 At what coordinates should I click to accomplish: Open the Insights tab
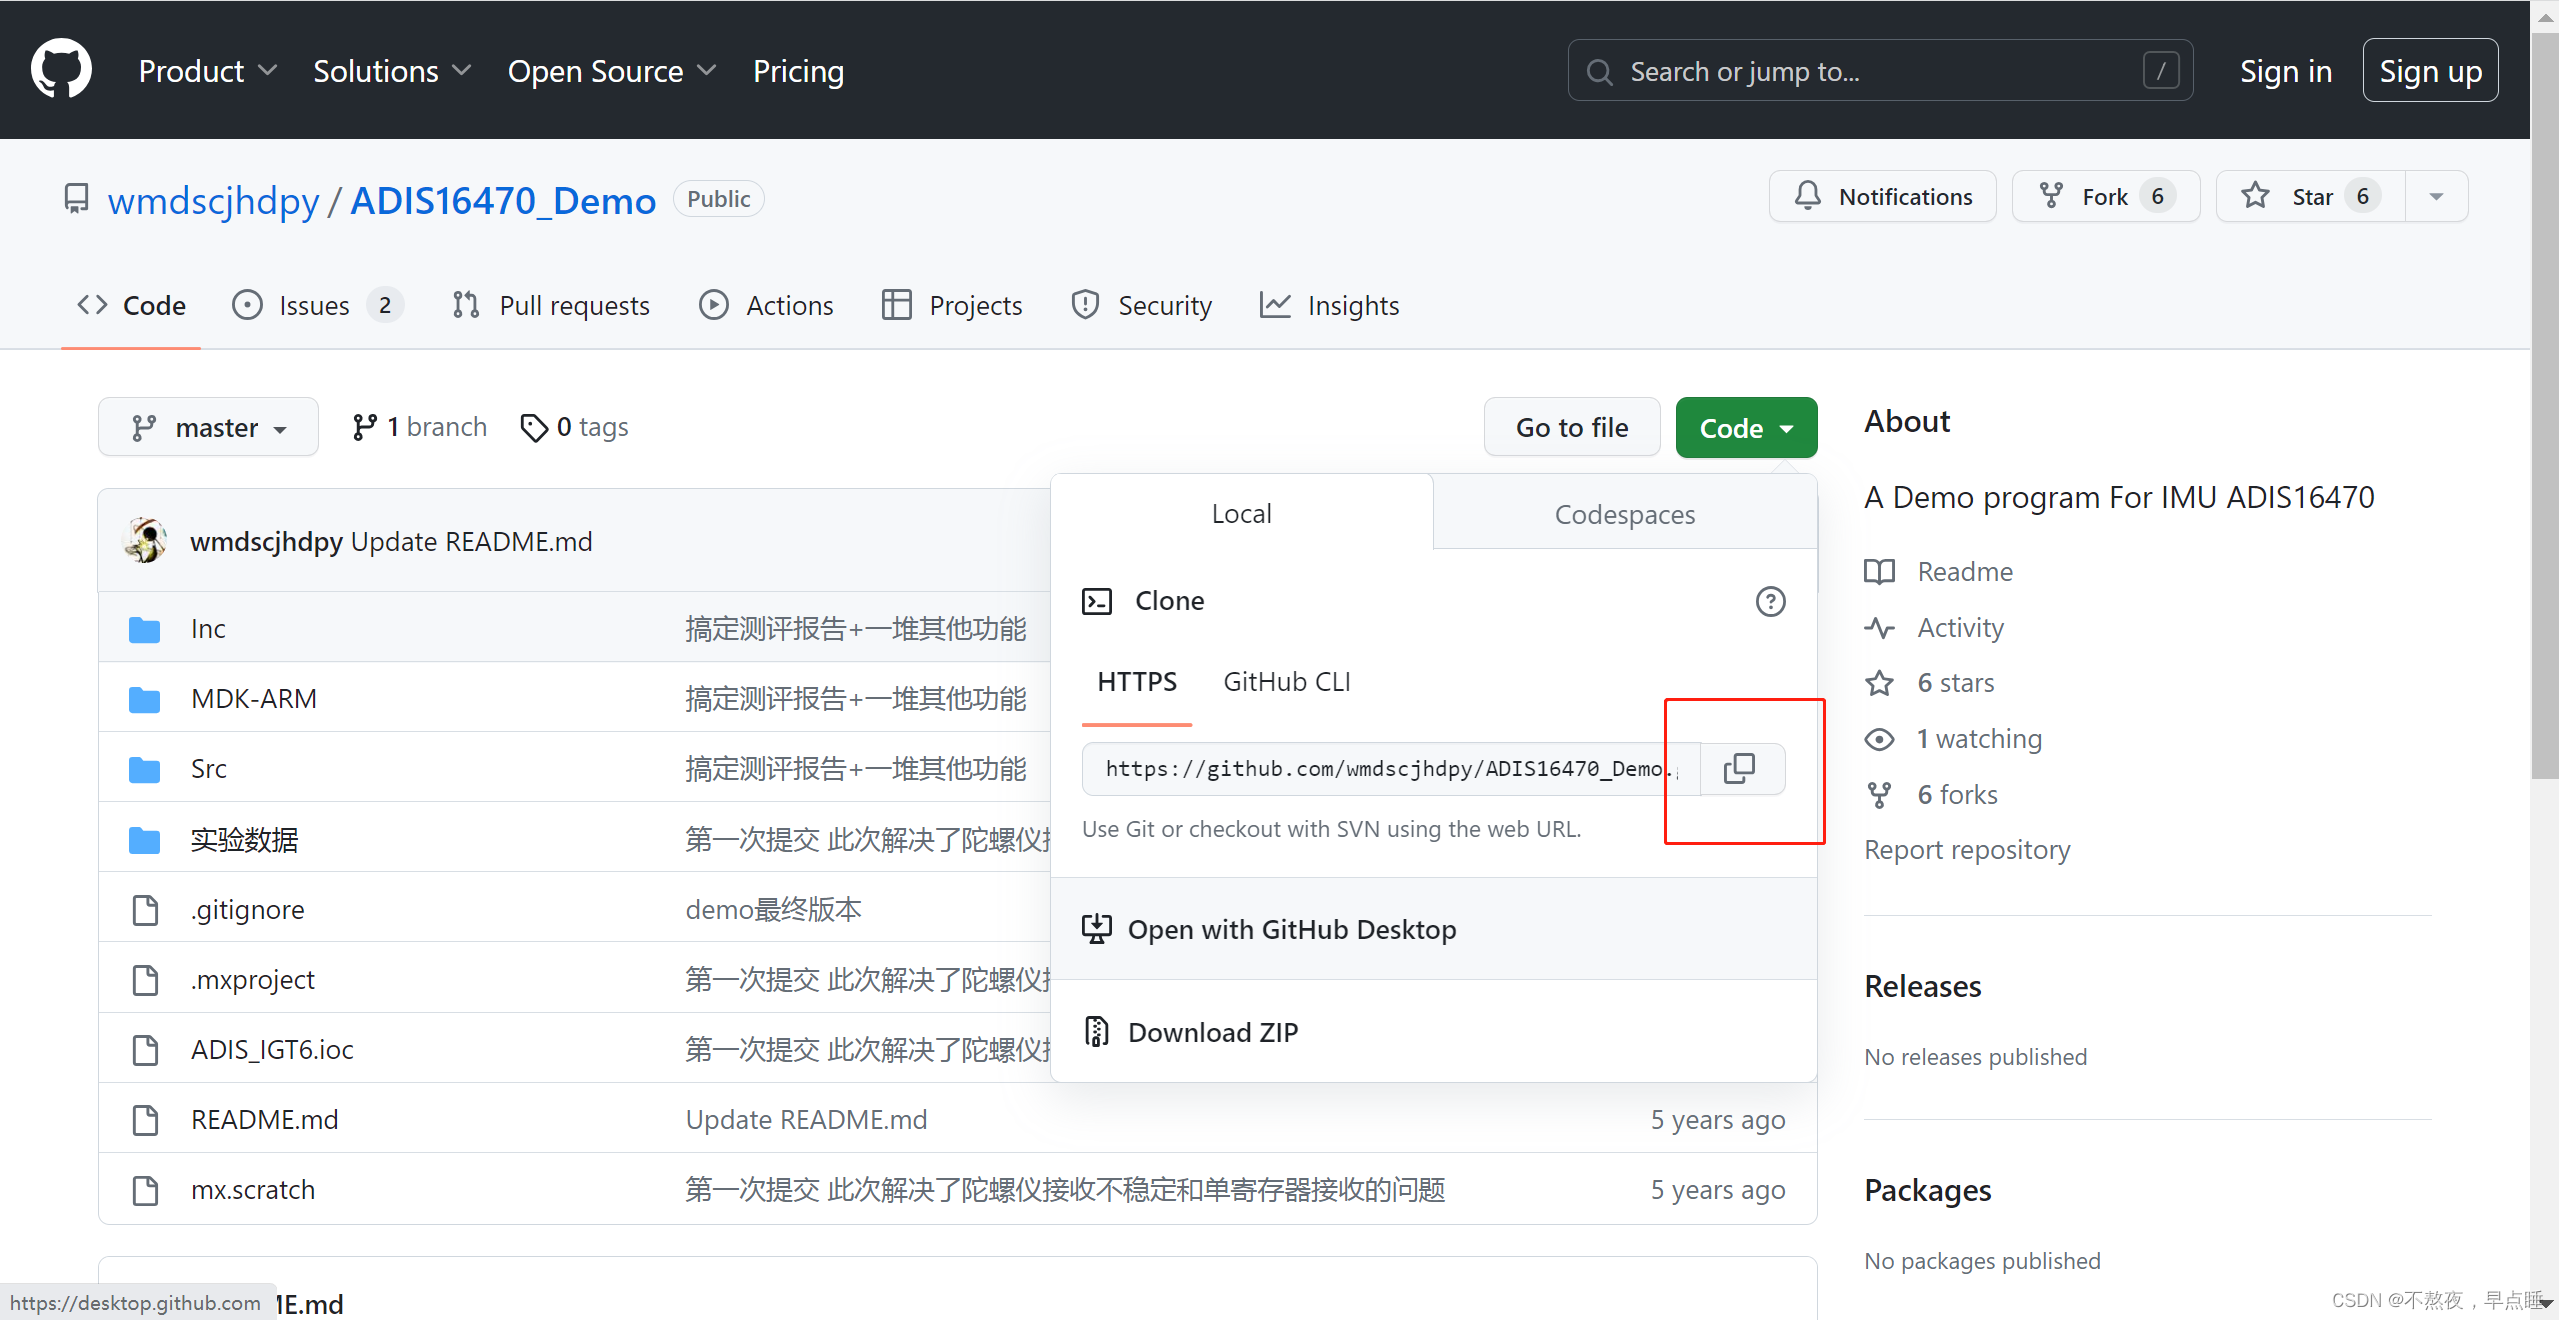pos(1329,305)
